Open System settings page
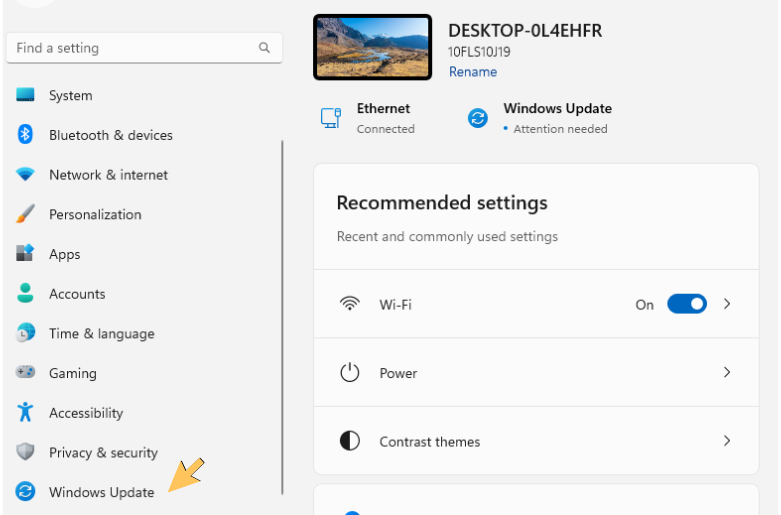The width and height of the screenshot is (781, 515). click(71, 95)
